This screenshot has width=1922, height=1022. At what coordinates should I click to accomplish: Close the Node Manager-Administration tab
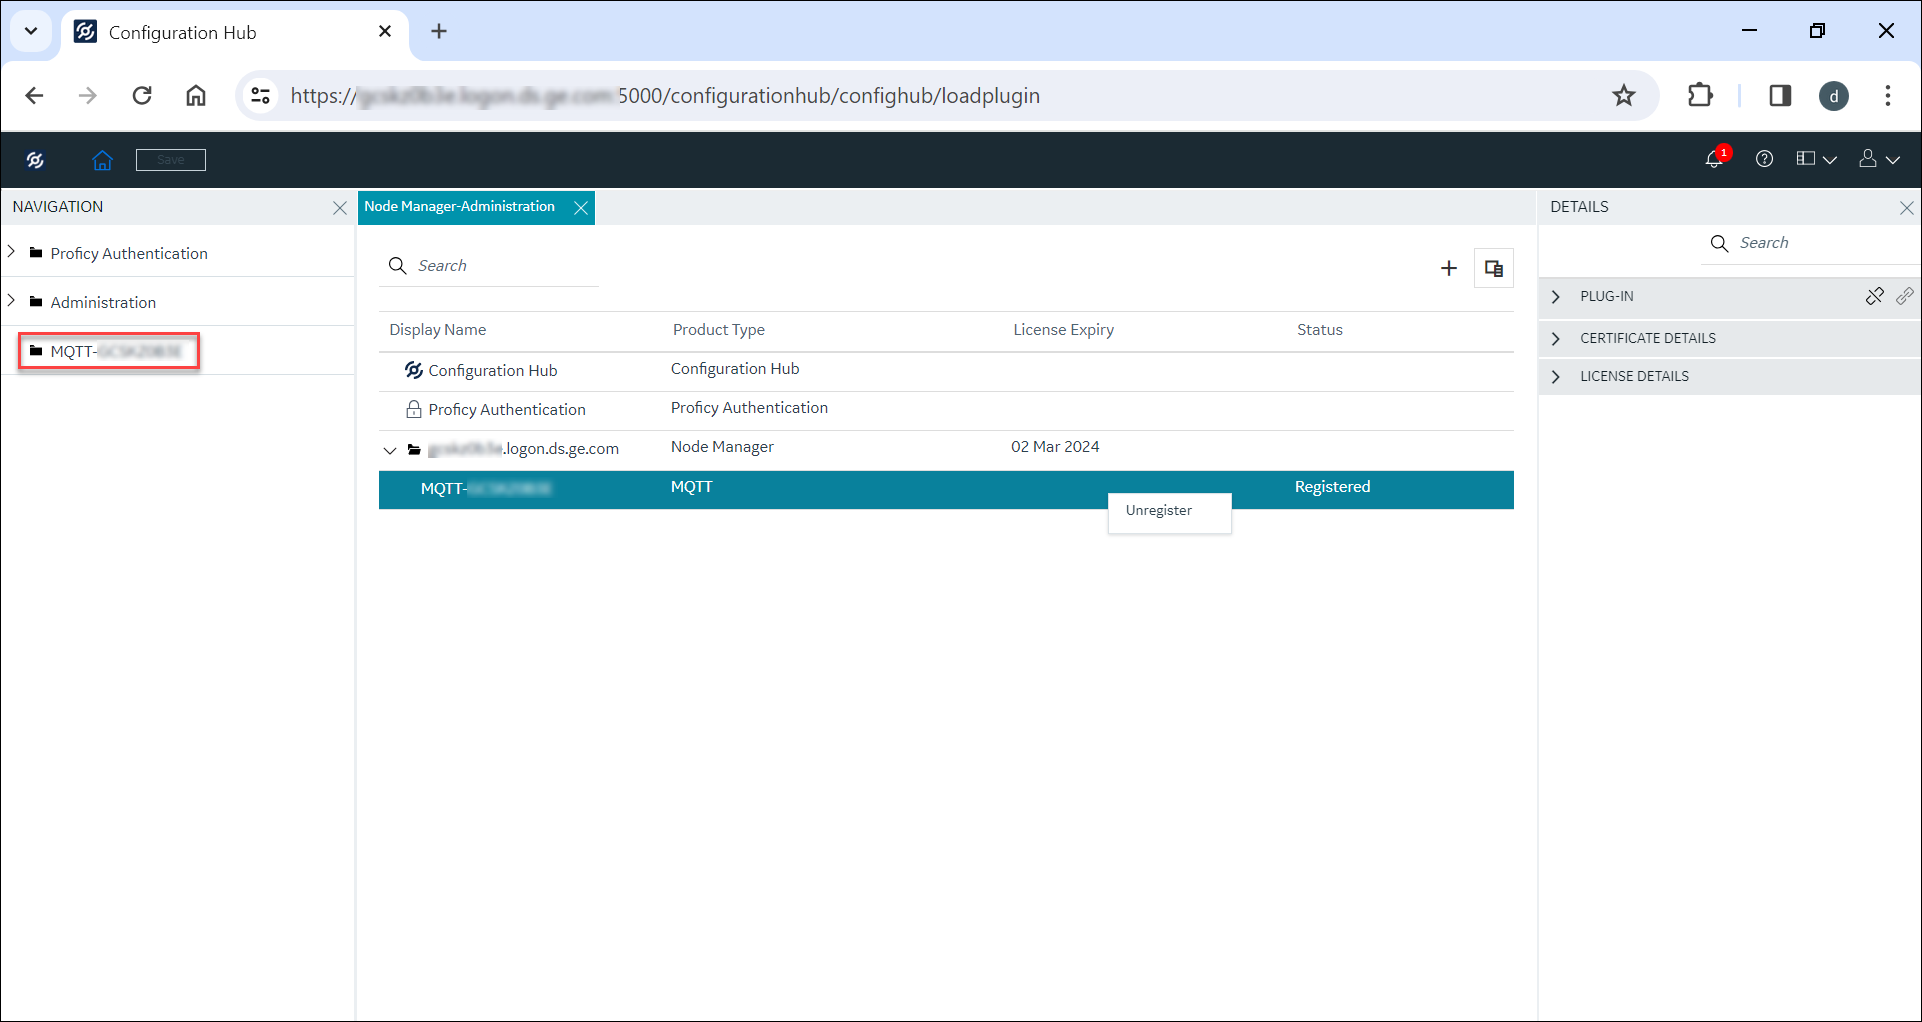(x=581, y=208)
